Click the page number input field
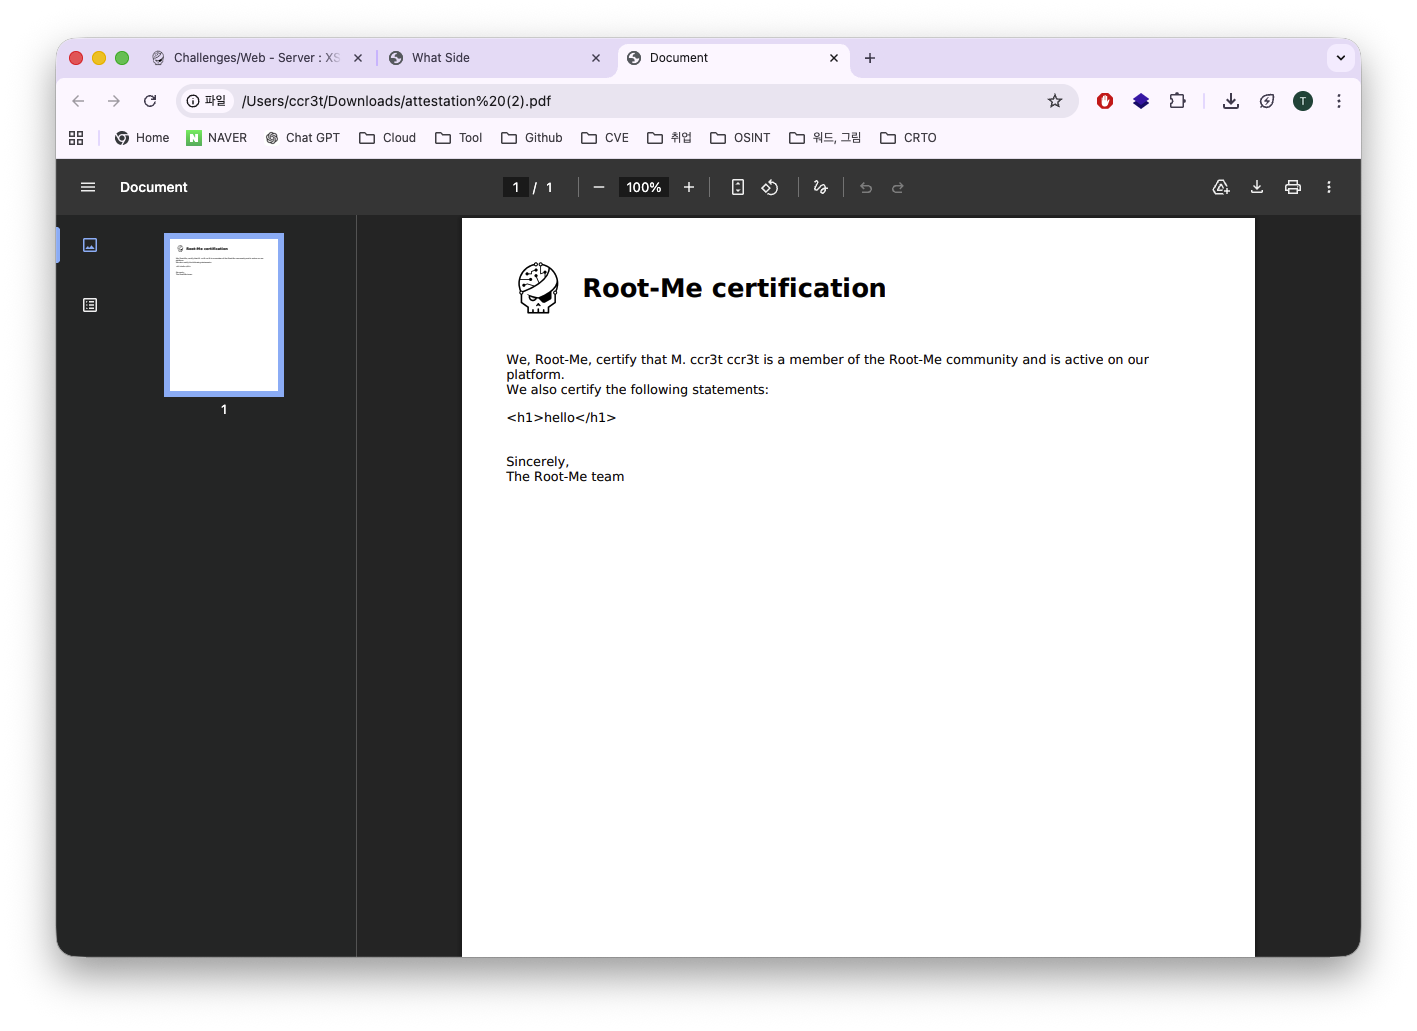 (516, 187)
